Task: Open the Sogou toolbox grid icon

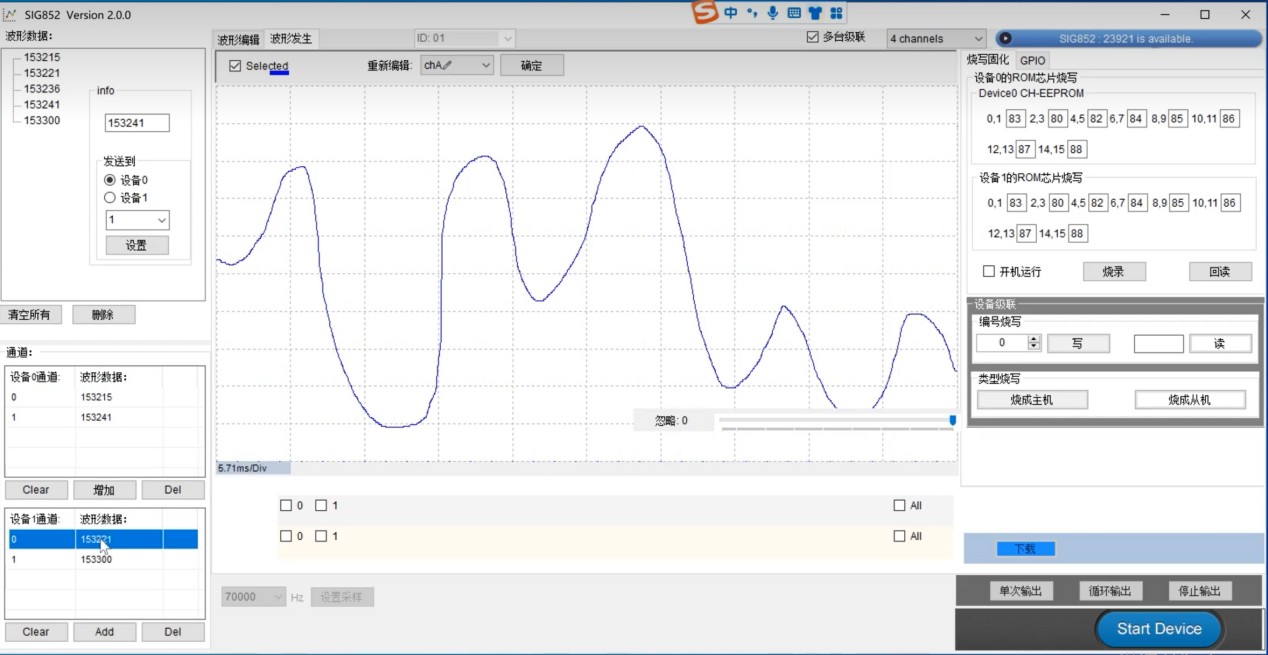Action: 836,13
